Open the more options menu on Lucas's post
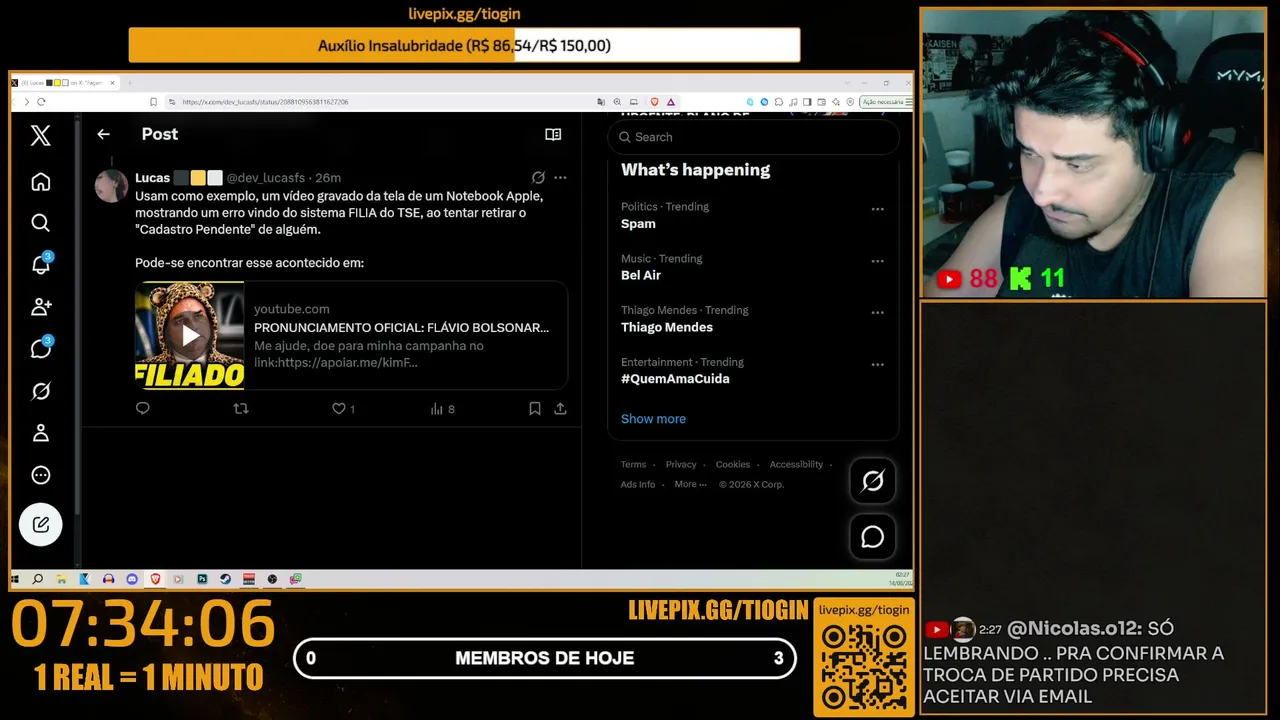The height and width of the screenshot is (720, 1280). [560, 177]
